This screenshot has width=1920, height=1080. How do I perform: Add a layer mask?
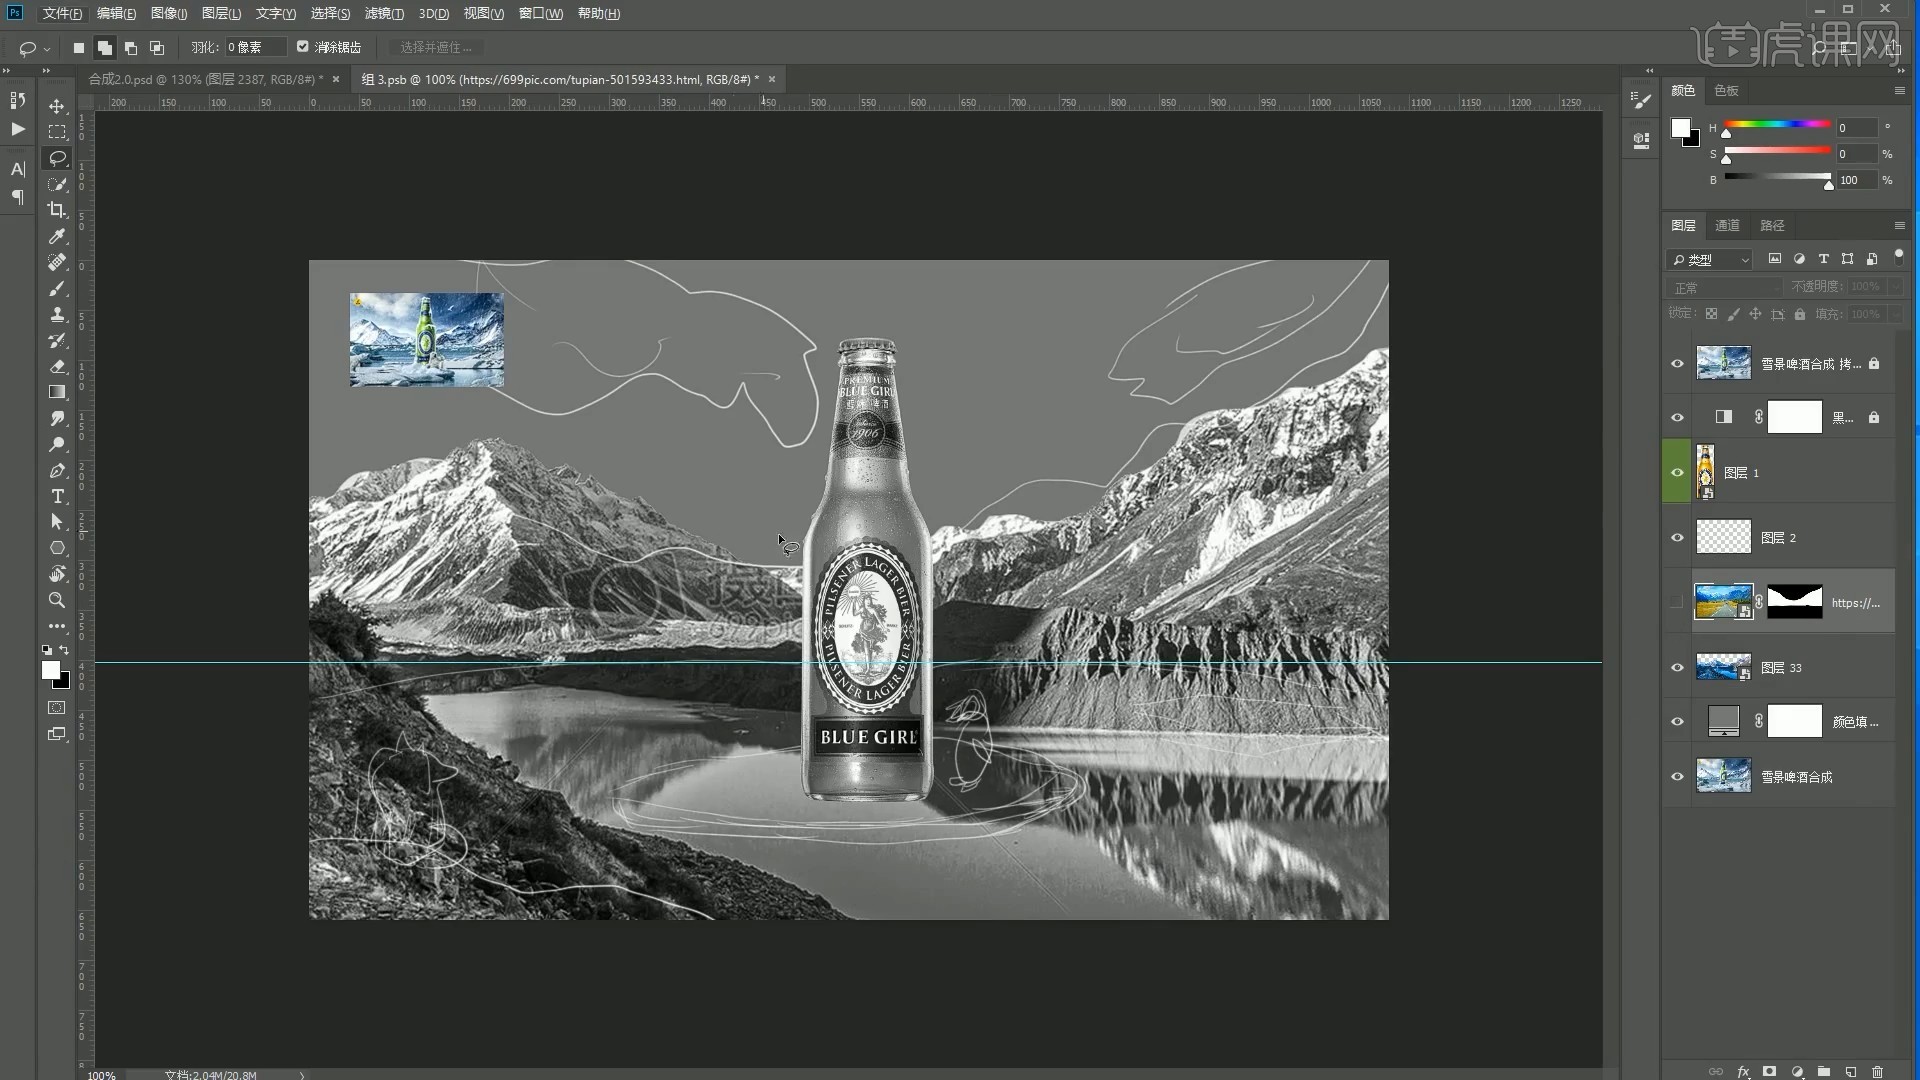click(x=1769, y=1071)
